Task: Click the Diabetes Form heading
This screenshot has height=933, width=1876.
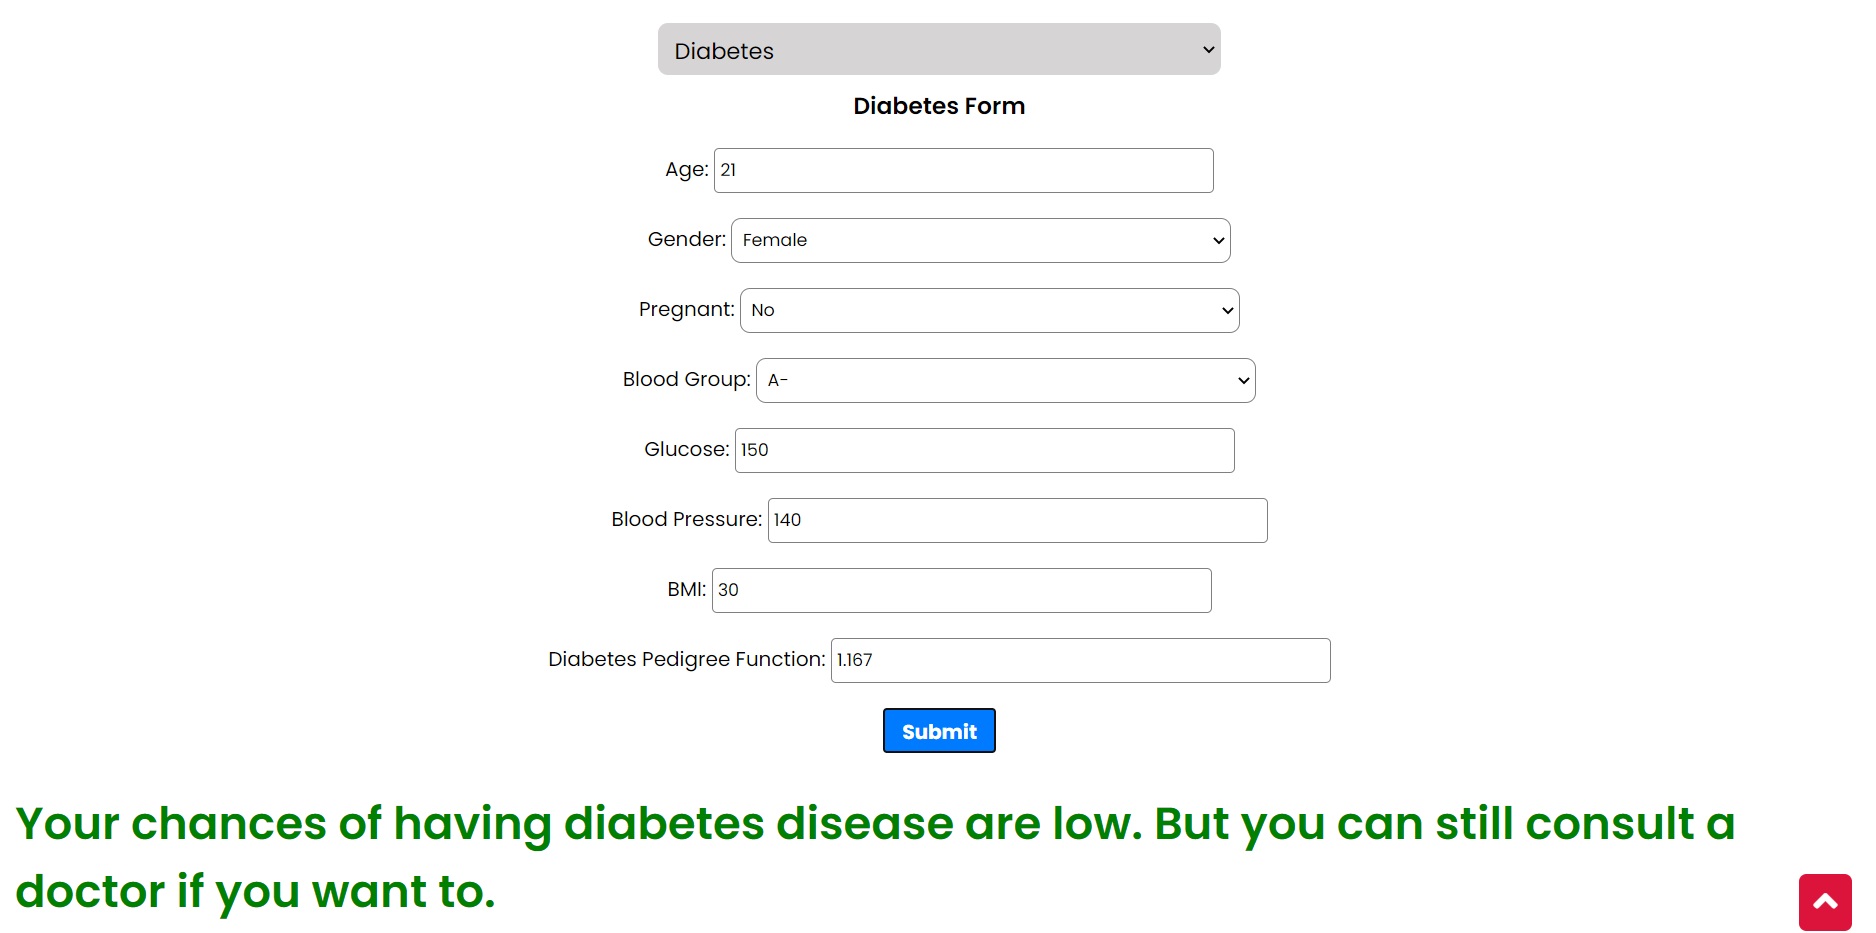Action: click(x=938, y=105)
